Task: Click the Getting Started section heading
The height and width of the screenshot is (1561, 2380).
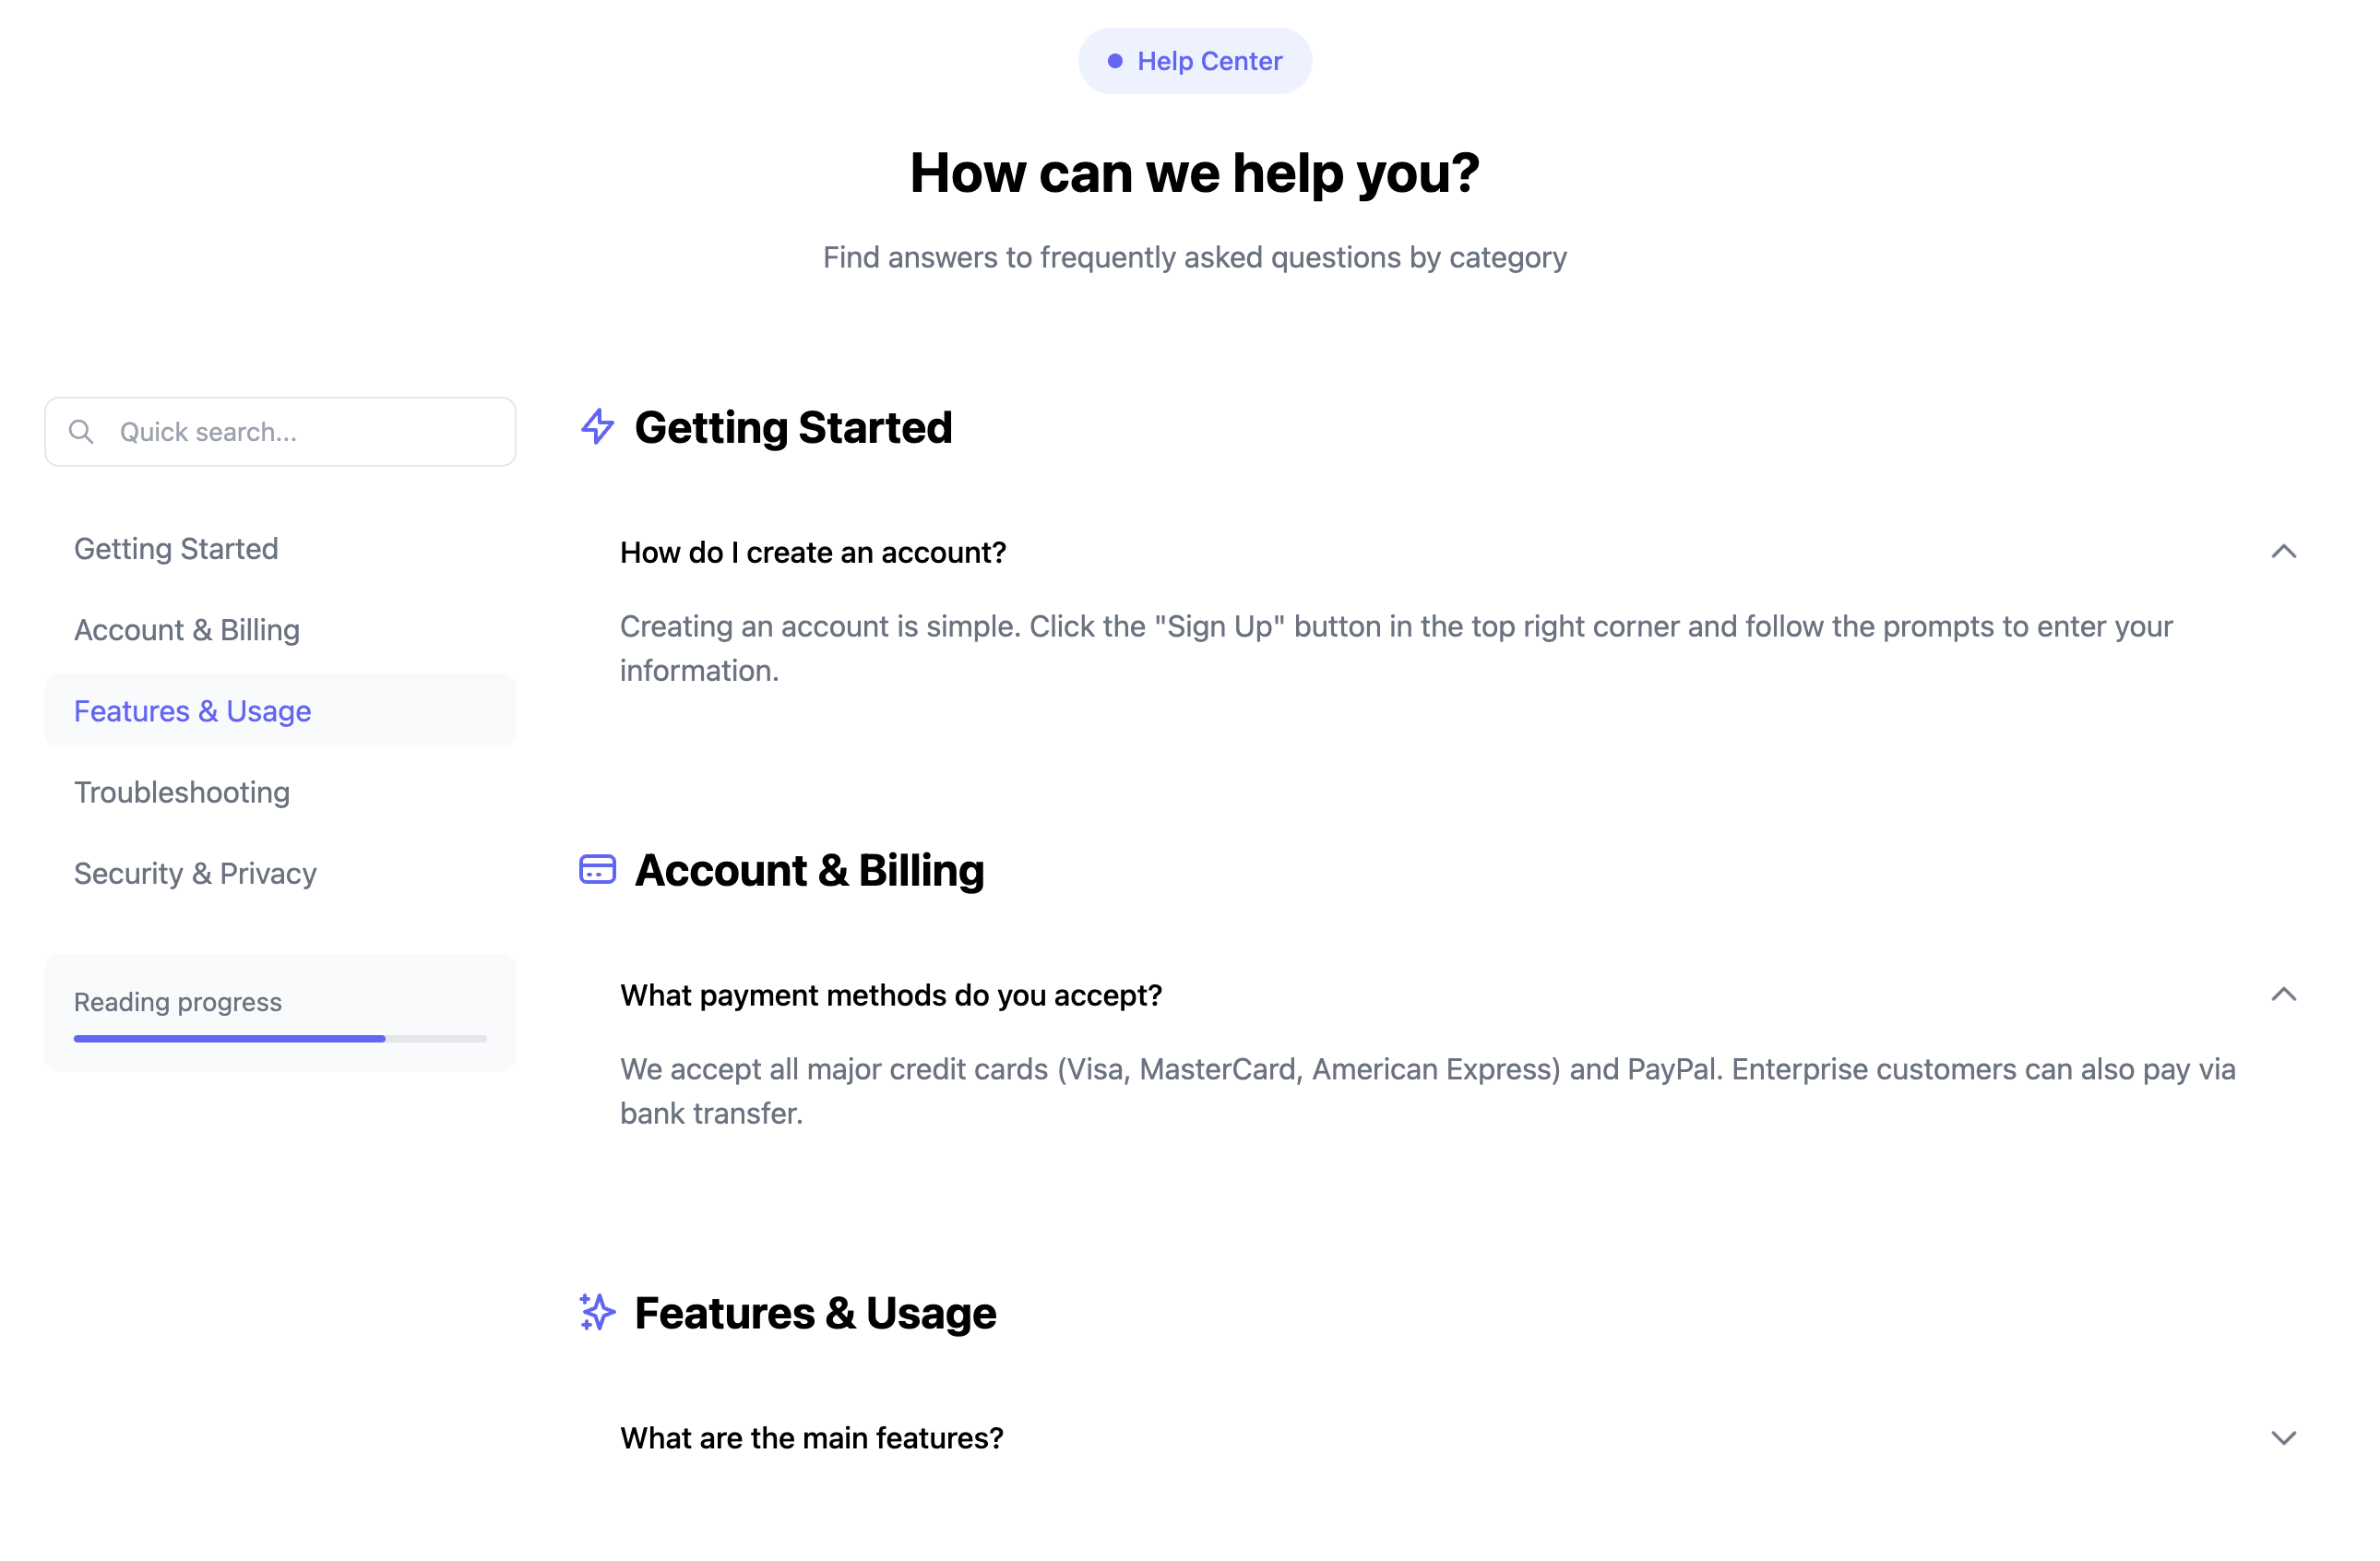Action: coord(793,428)
